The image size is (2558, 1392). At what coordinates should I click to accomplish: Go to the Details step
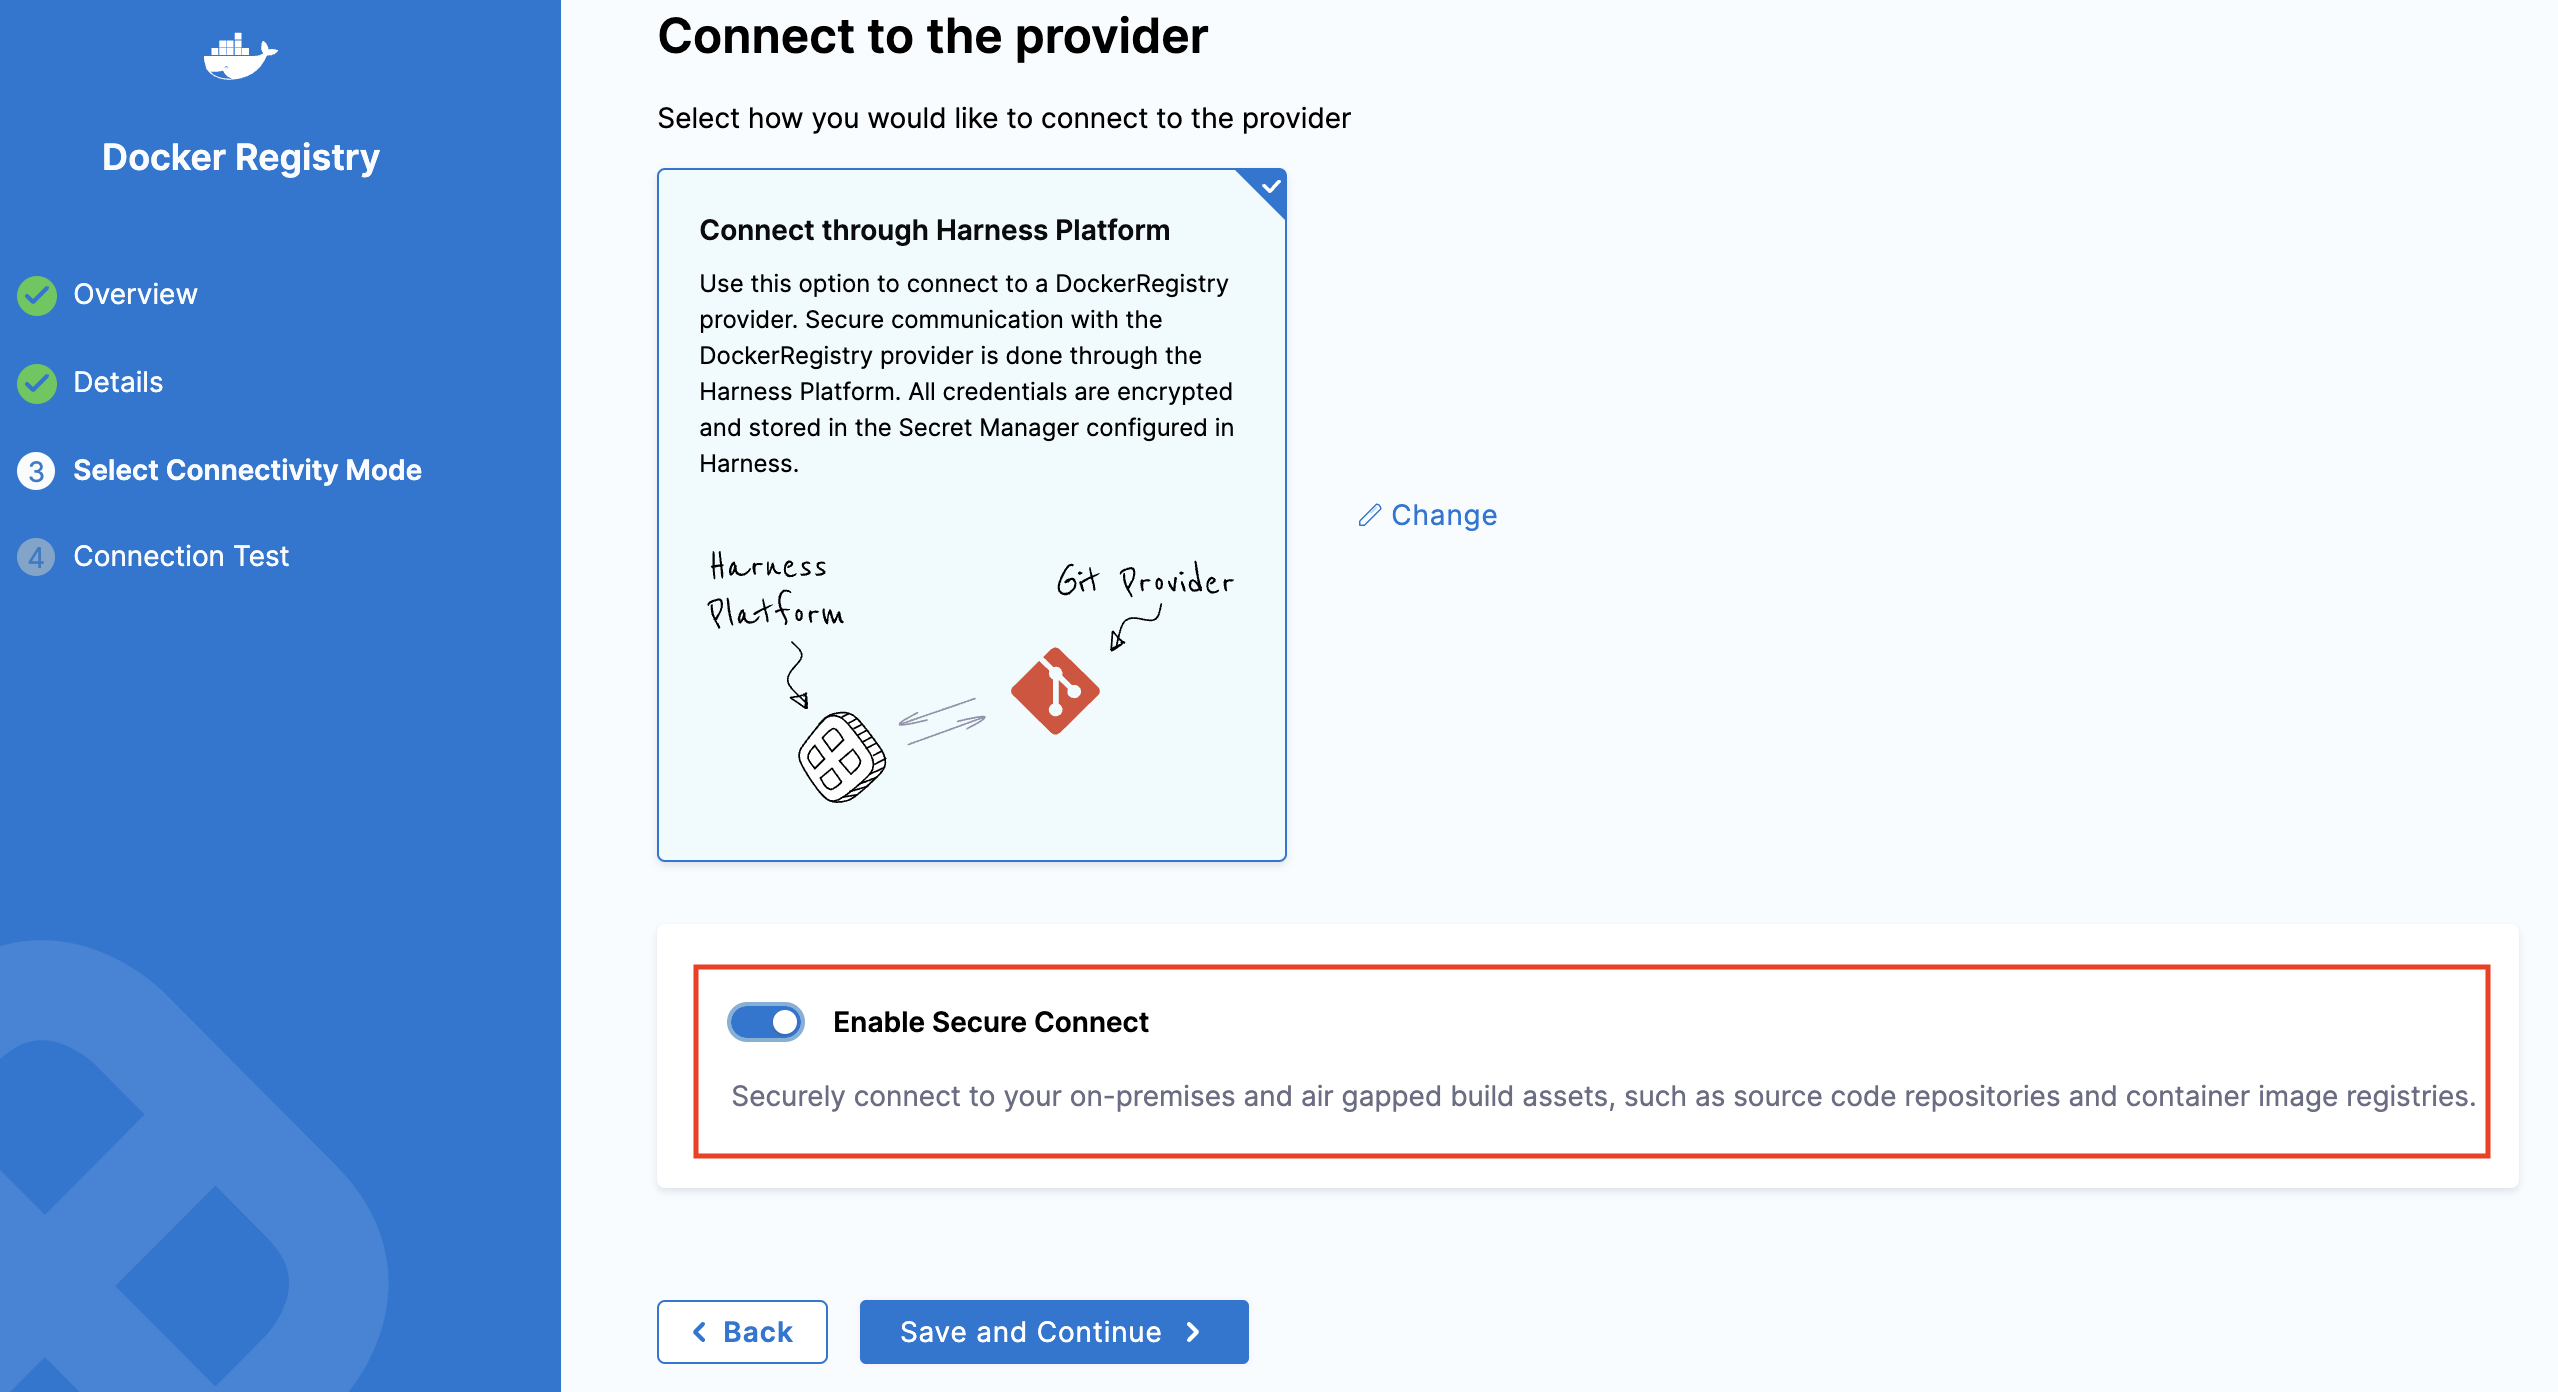click(x=118, y=383)
